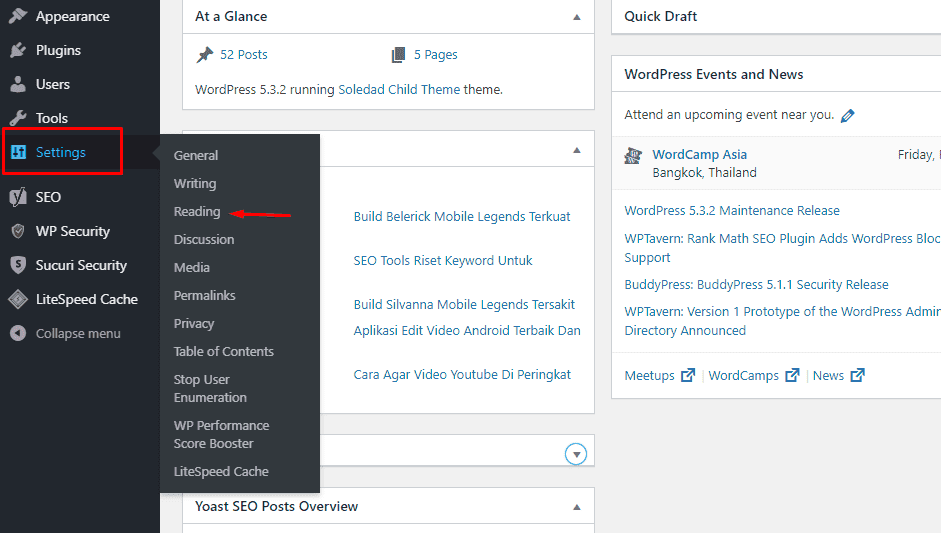Open post Build Silvanna Mobile Legends Tersakit
Image resolution: width=941 pixels, height=533 pixels.
point(464,304)
